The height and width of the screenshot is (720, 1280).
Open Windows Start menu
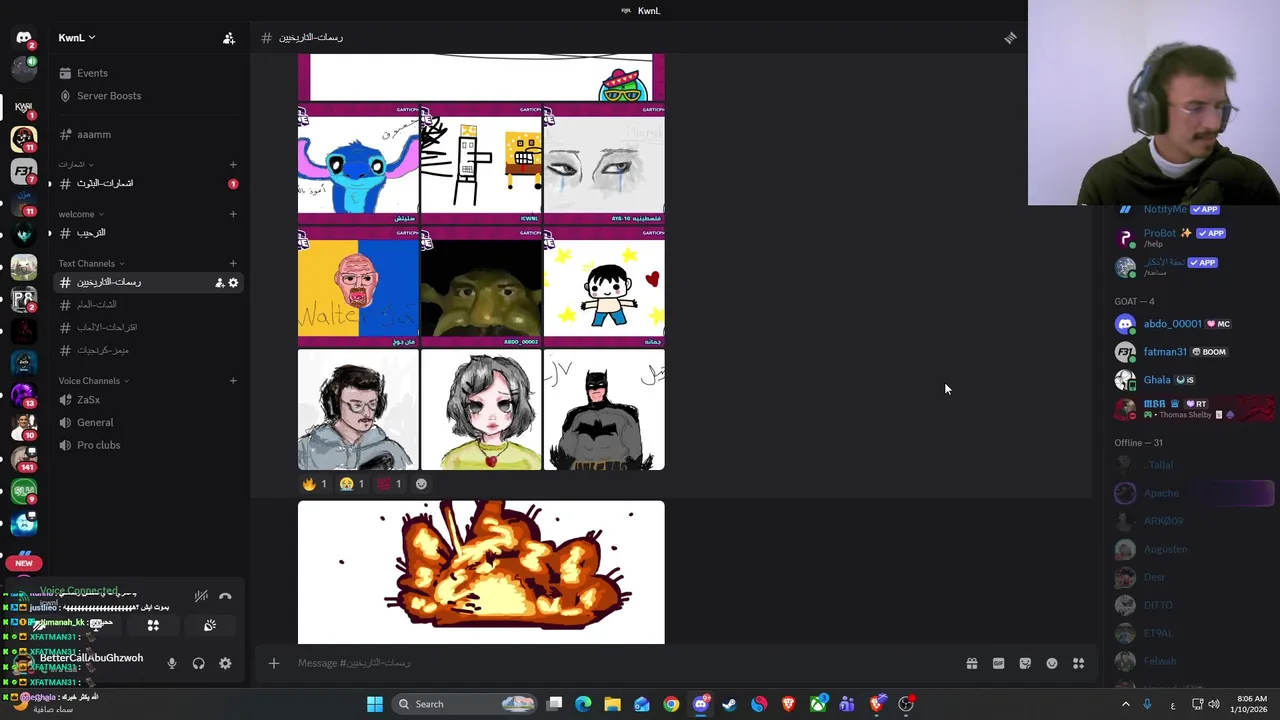tap(374, 704)
